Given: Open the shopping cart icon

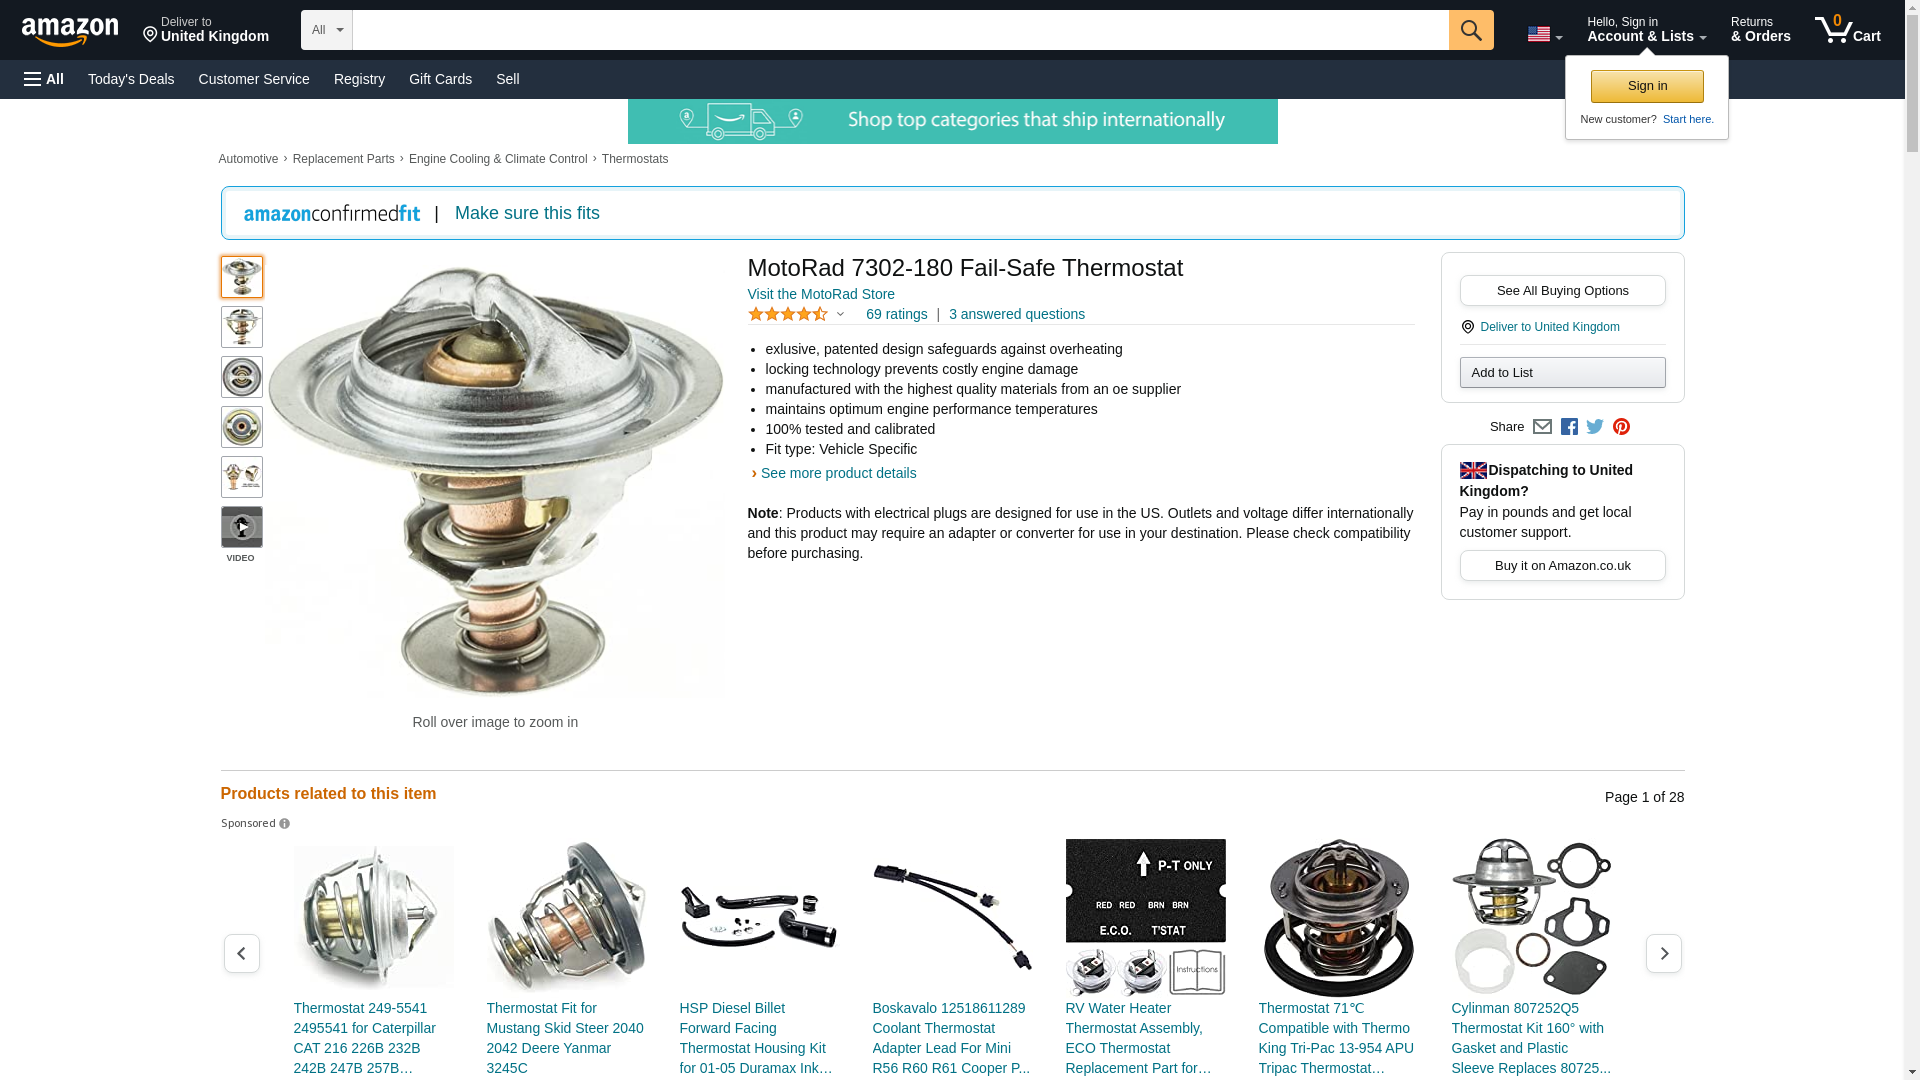Looking at the screenshot, I should (x=1847, y=30).
